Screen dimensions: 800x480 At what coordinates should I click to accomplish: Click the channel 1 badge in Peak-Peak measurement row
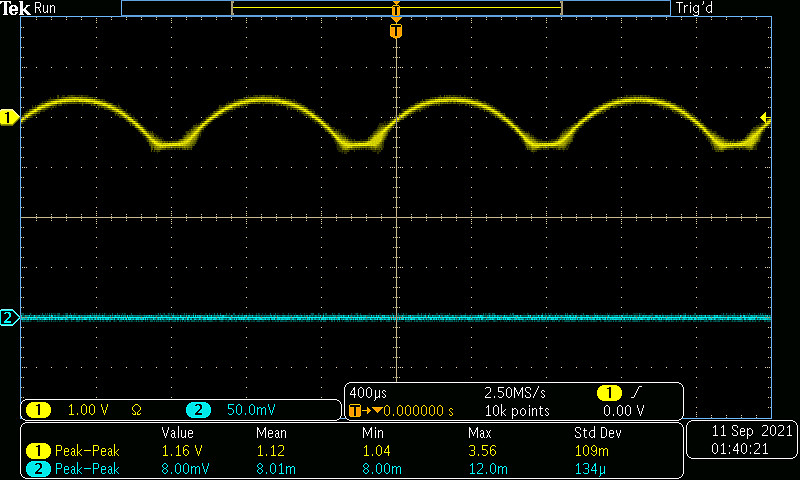pos(38,451)
